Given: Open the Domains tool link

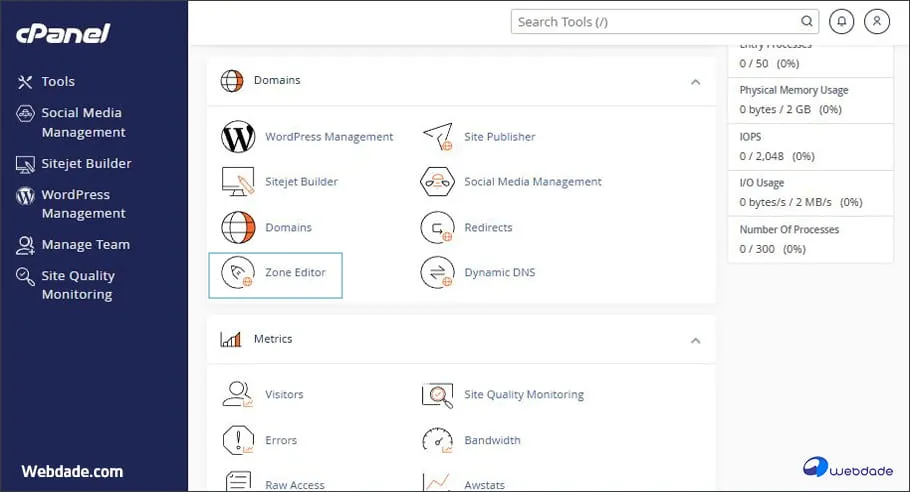Looking at the screenshot, I should 288,227.
